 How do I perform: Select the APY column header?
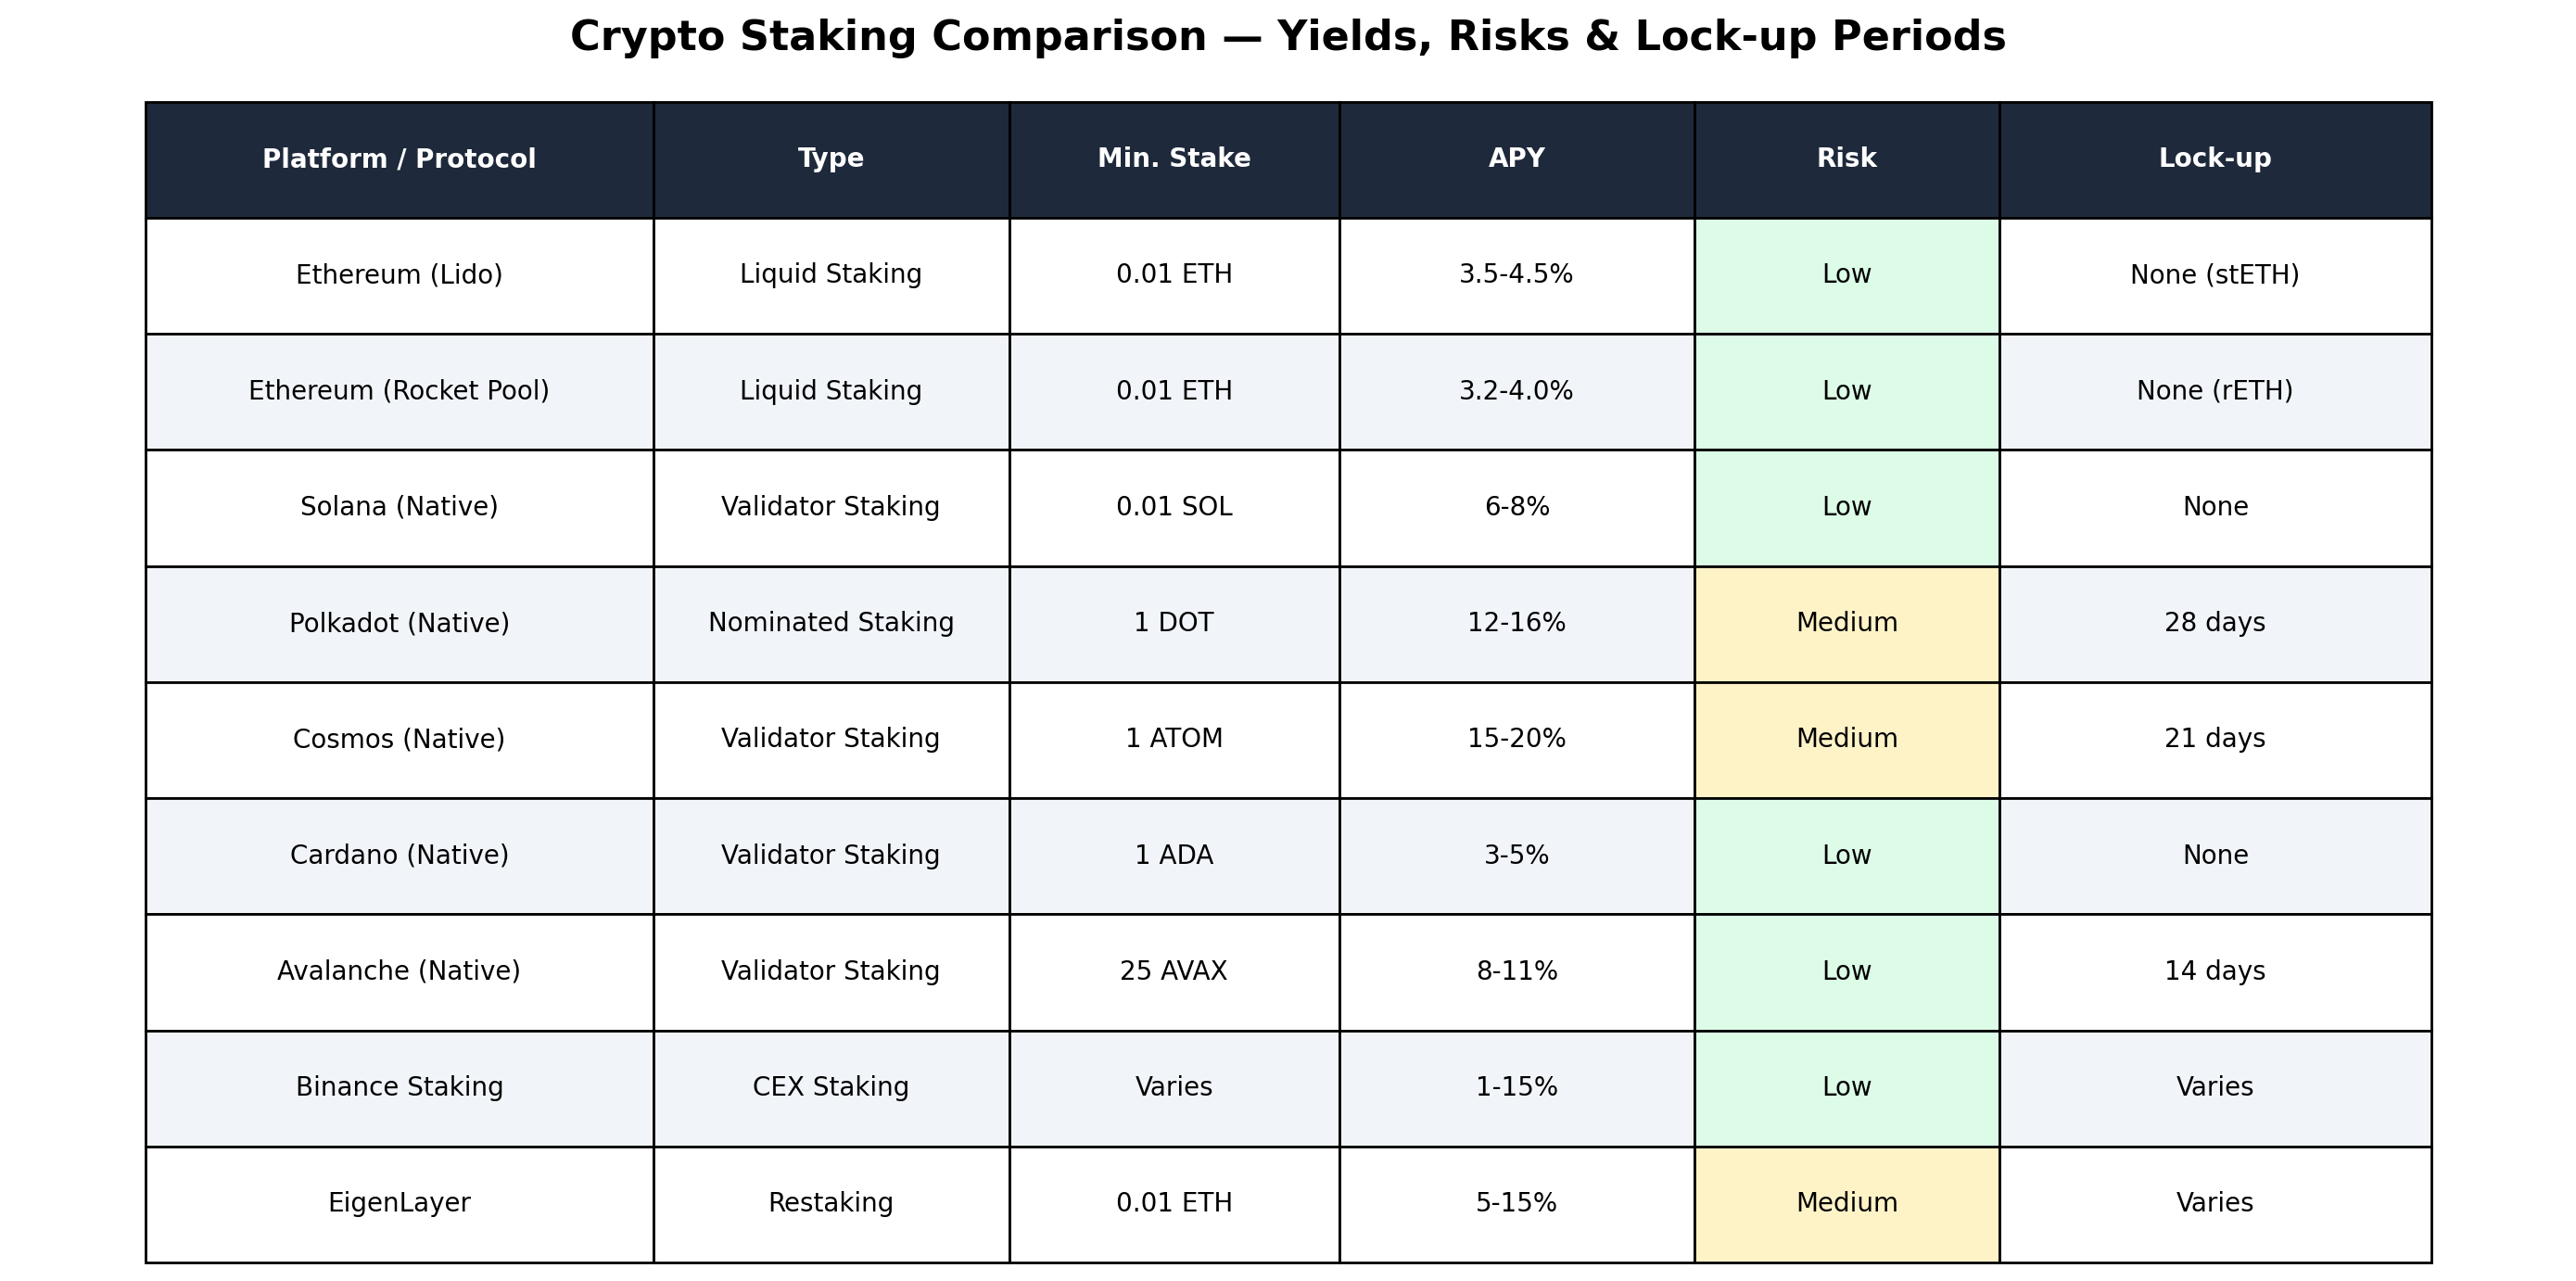(1516, 160)
